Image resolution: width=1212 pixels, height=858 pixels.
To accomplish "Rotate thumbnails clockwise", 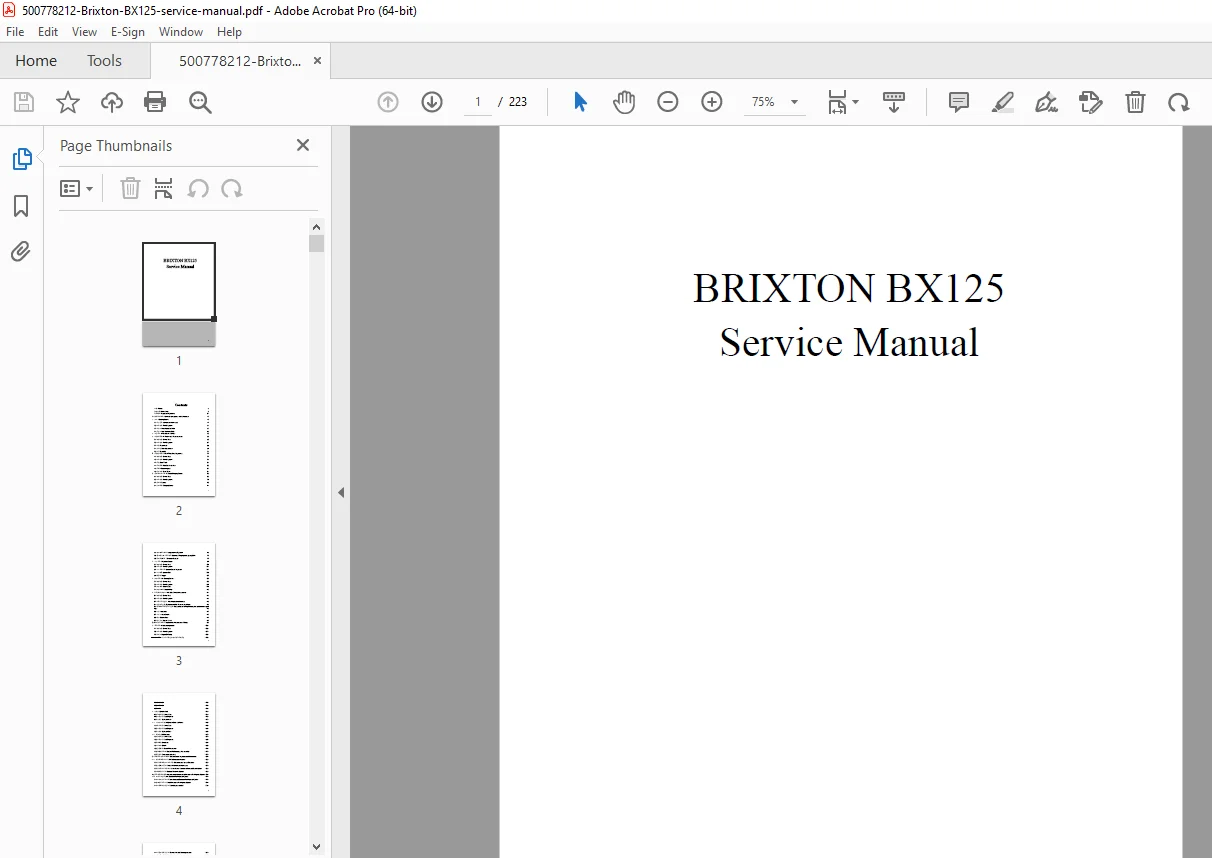I will pos(232,188).
